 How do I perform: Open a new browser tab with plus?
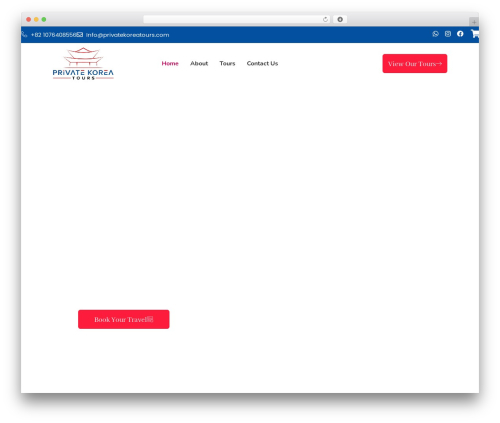click(x=474, y=22)
